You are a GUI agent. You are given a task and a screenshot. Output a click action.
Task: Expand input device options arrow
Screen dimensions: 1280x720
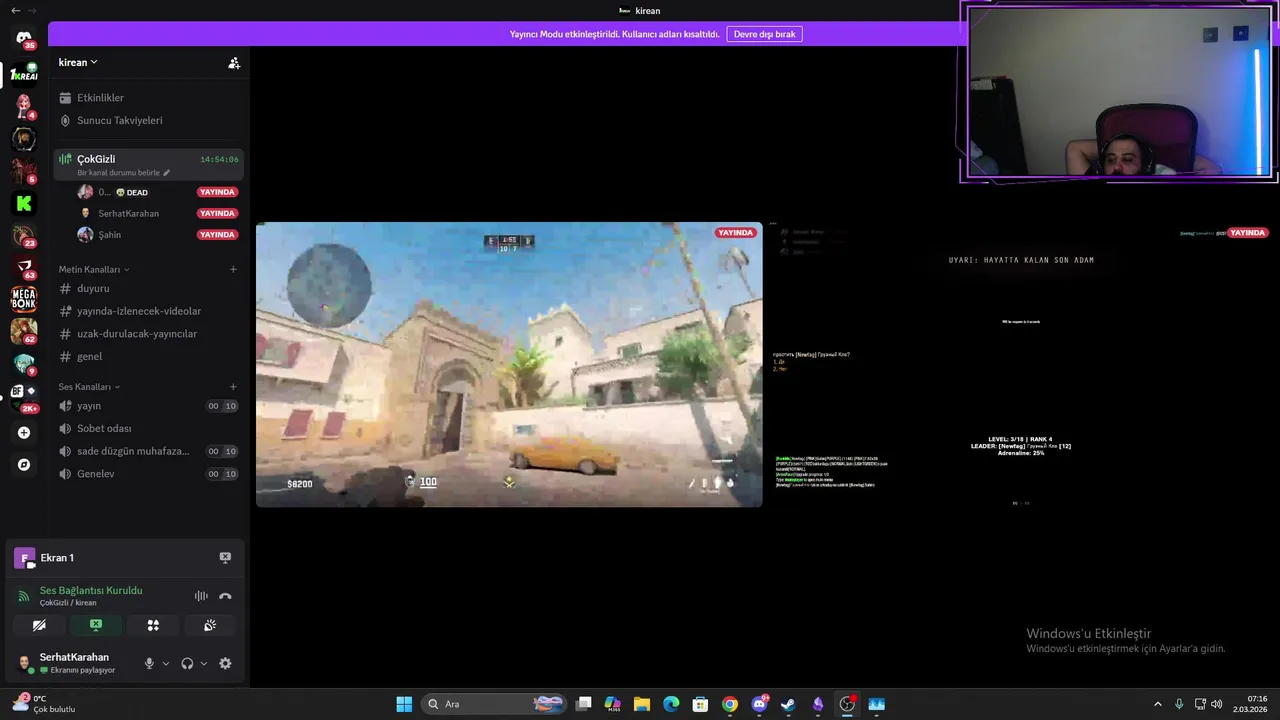[x=166, y=663]
